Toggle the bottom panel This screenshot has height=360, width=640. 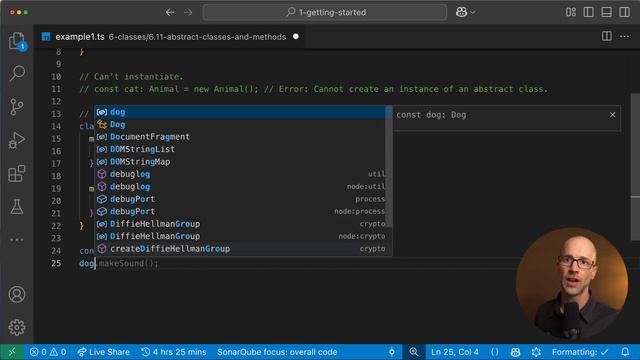pos(607,12)
